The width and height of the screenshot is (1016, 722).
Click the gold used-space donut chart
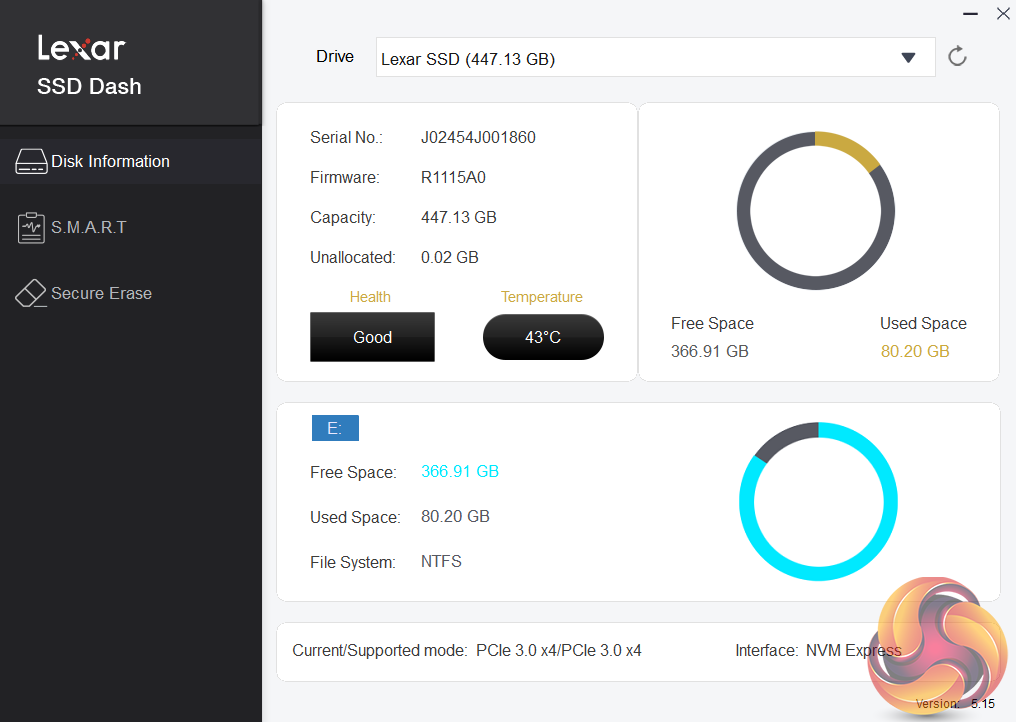[x=816, y=211]
